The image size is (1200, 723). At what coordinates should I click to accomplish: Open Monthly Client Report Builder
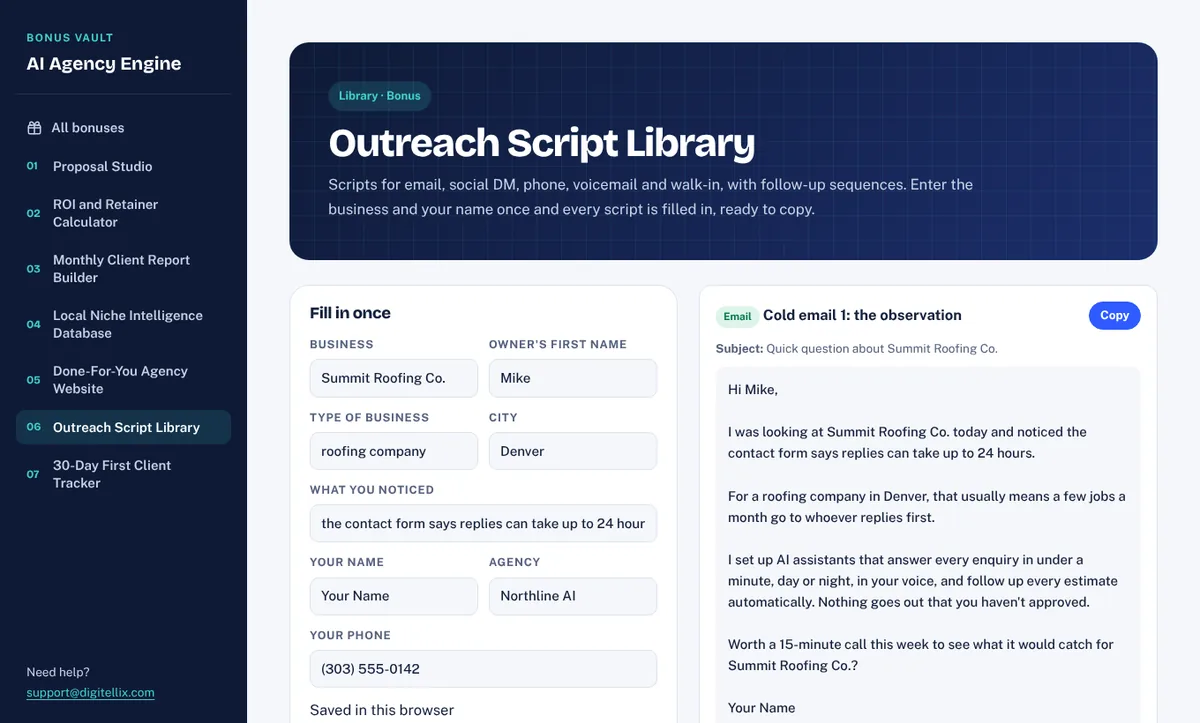(x=123, y=268)
